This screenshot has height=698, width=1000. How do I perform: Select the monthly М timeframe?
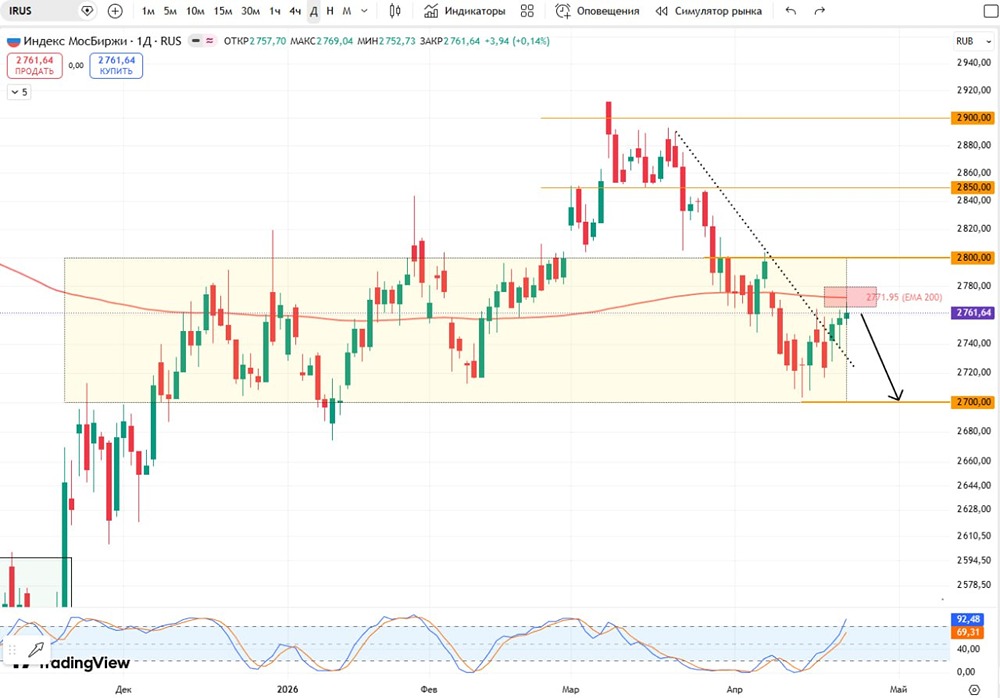coord(346,11)
